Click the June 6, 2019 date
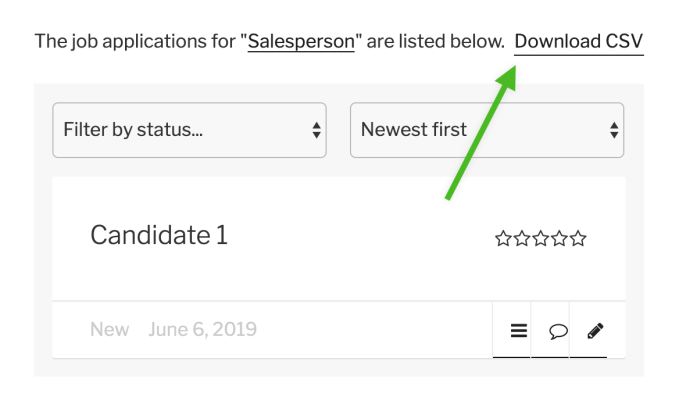The width and height of the screenshot is (679, 401). point(202,330)
